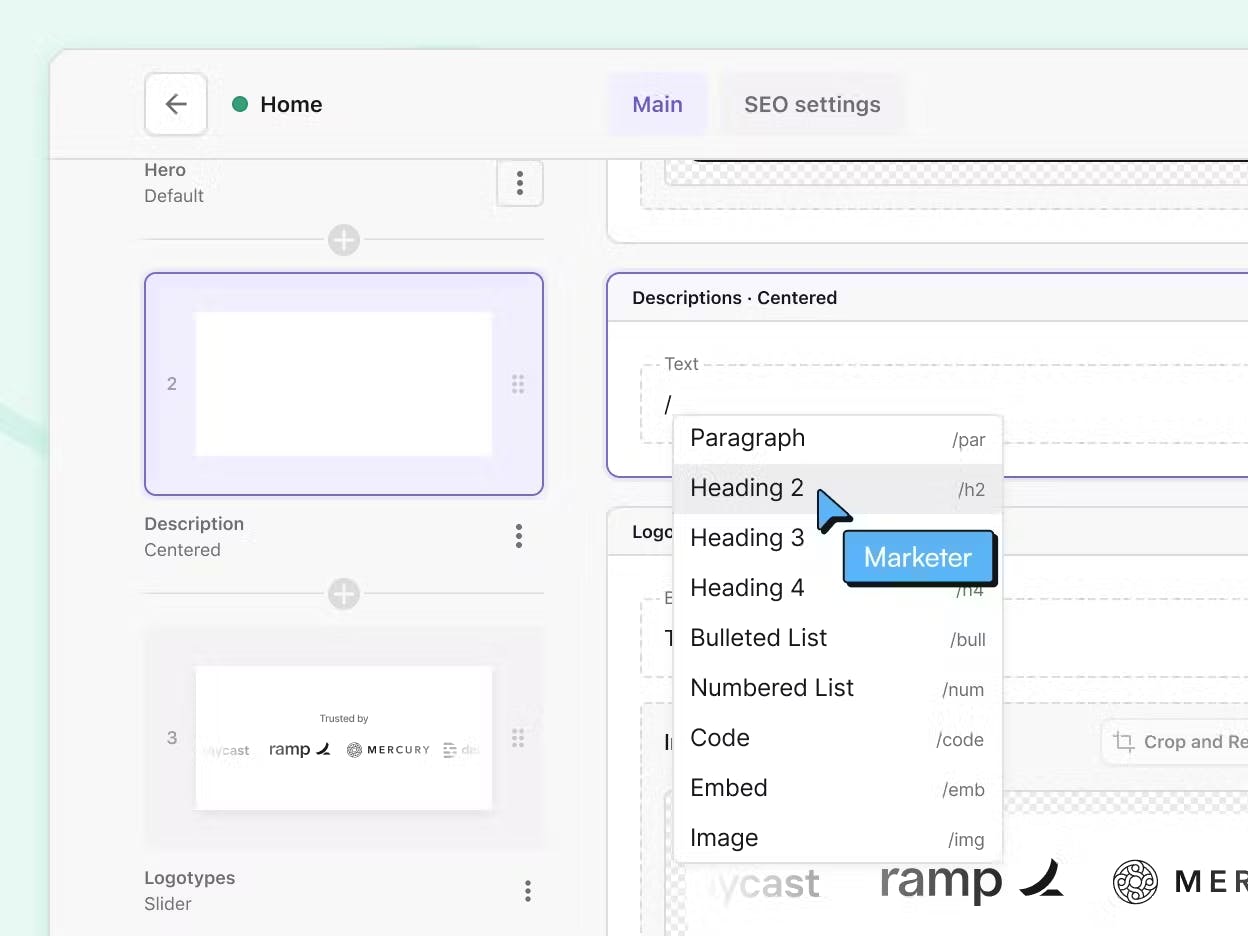Image resolution: width=1248 pixels, height=936 pixels.
Task: Click the drag handle on section 2
Action: point(518,384)
